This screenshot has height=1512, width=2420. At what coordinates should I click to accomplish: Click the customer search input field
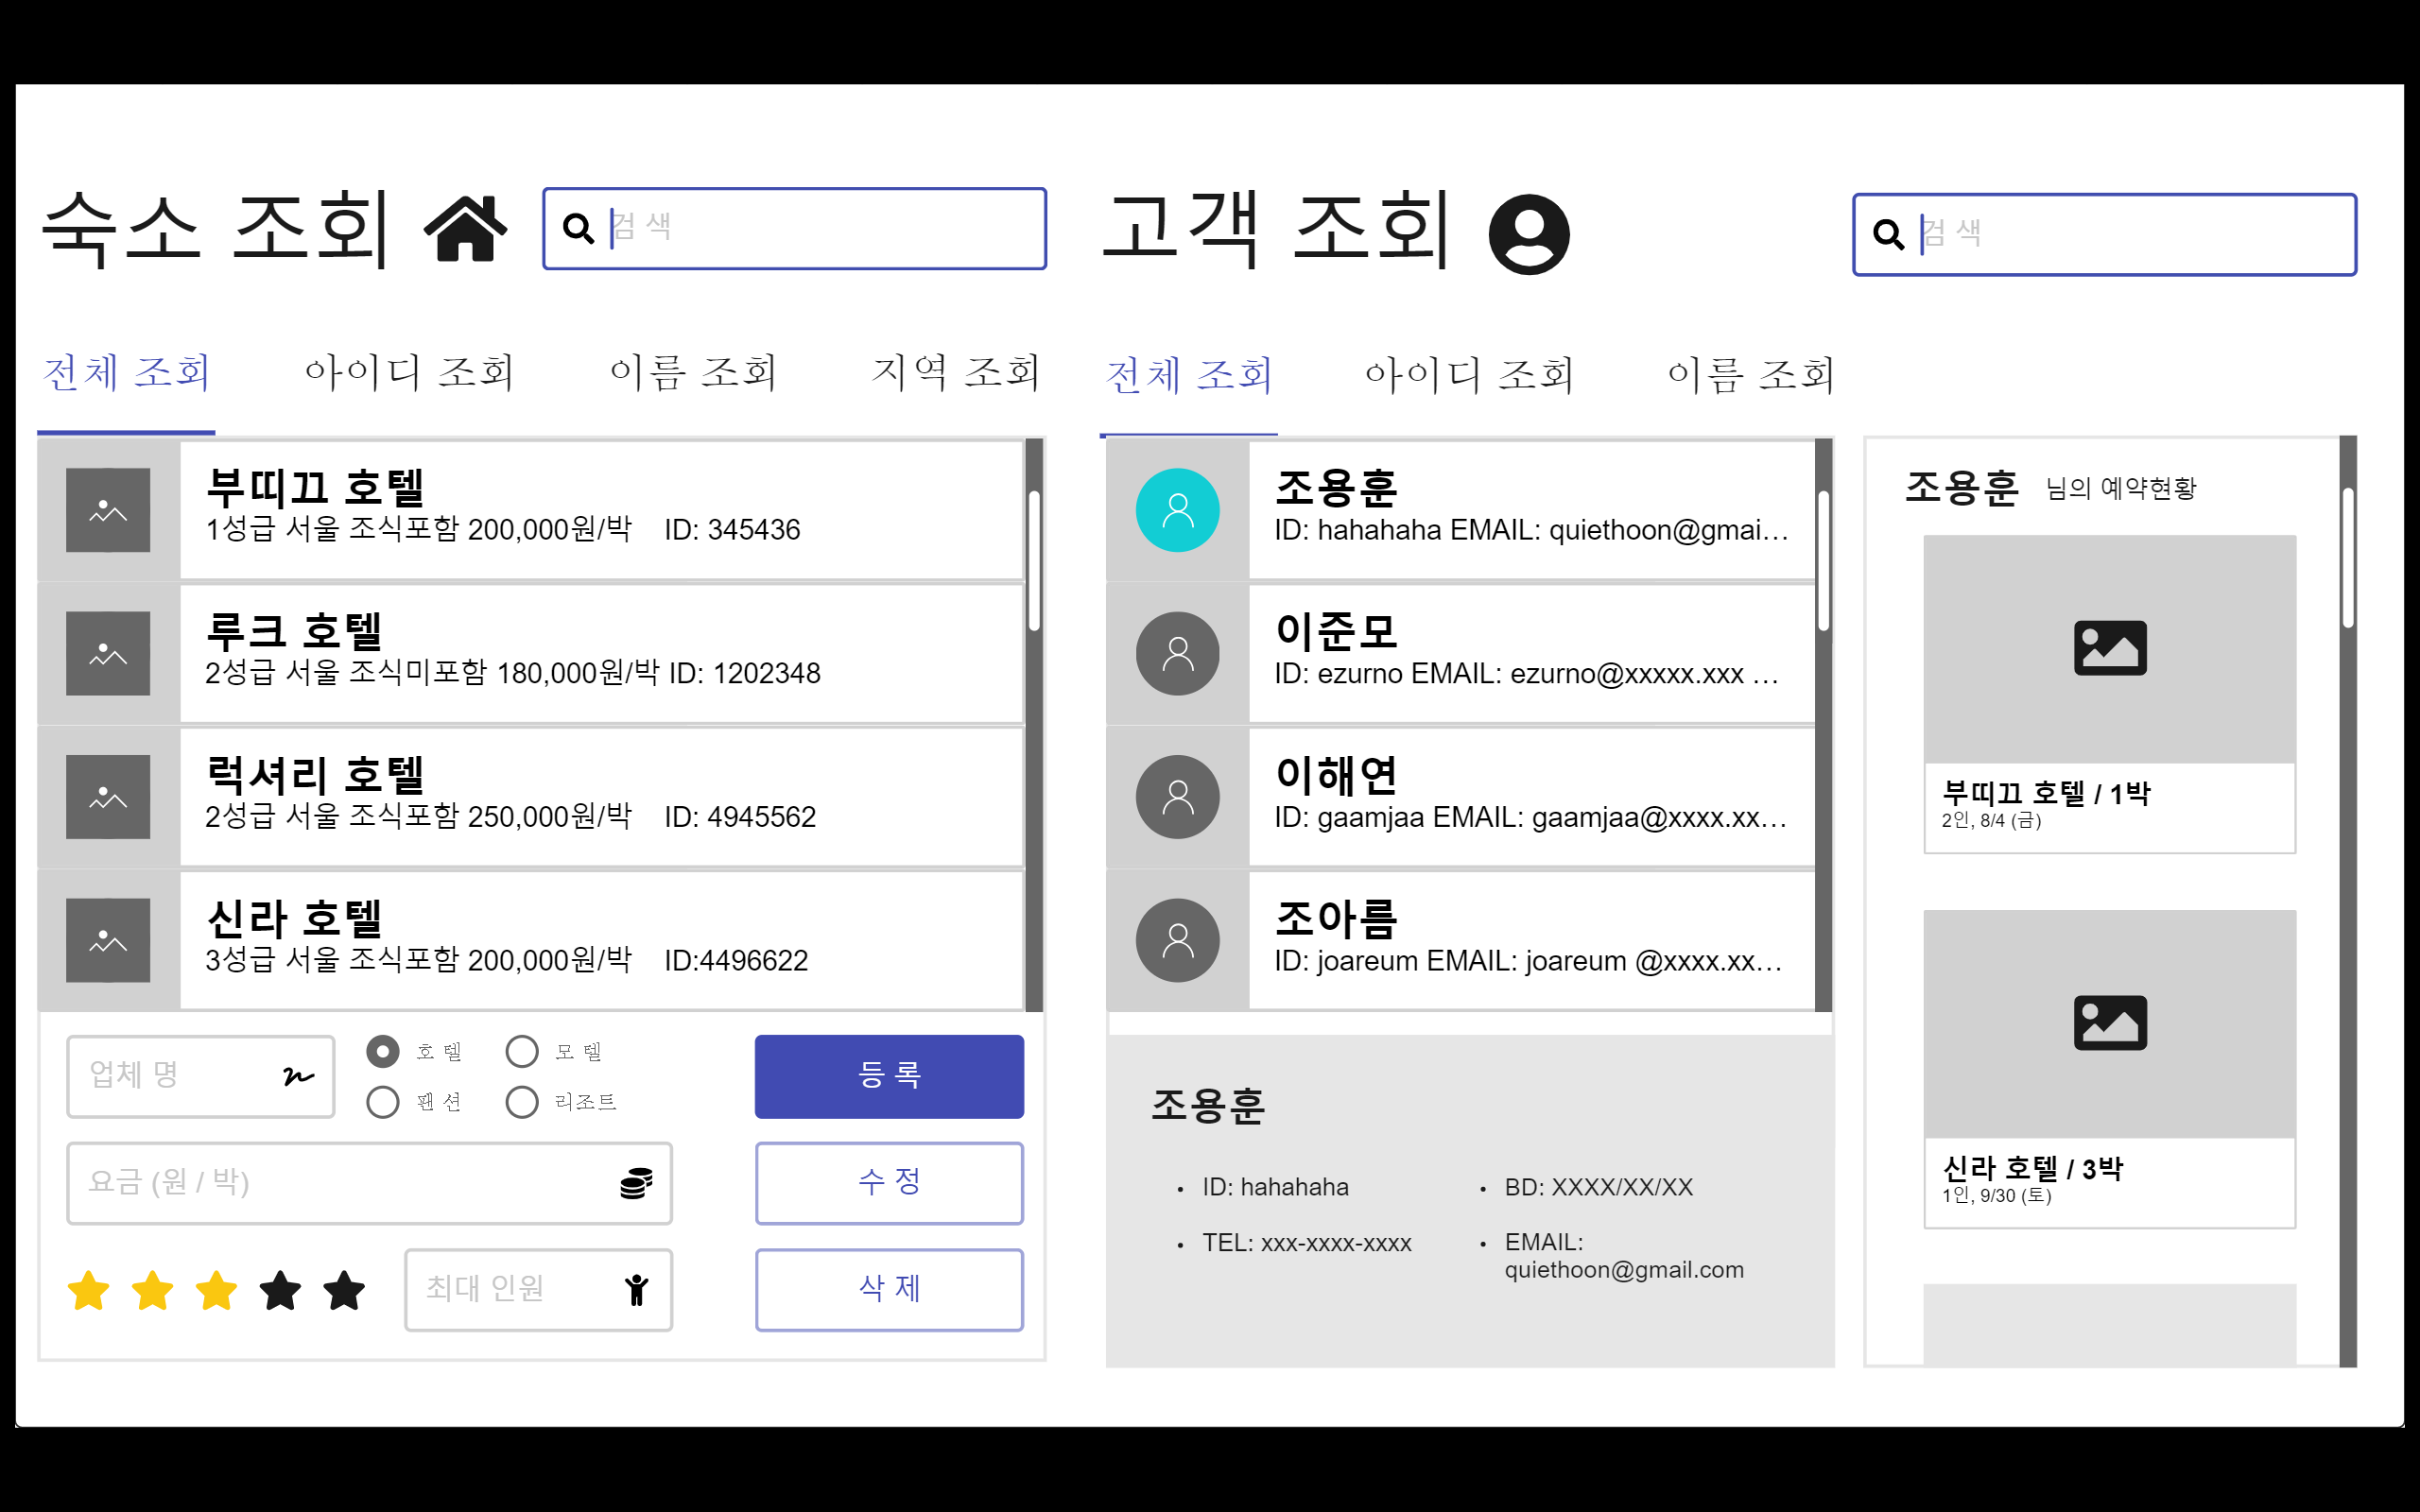[x=2105, y=234]
